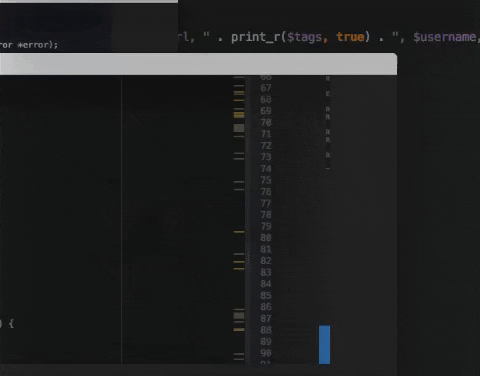Click the blue highlighted block near line 89
The image size is (480, 376).
click(x=324, y=345)
